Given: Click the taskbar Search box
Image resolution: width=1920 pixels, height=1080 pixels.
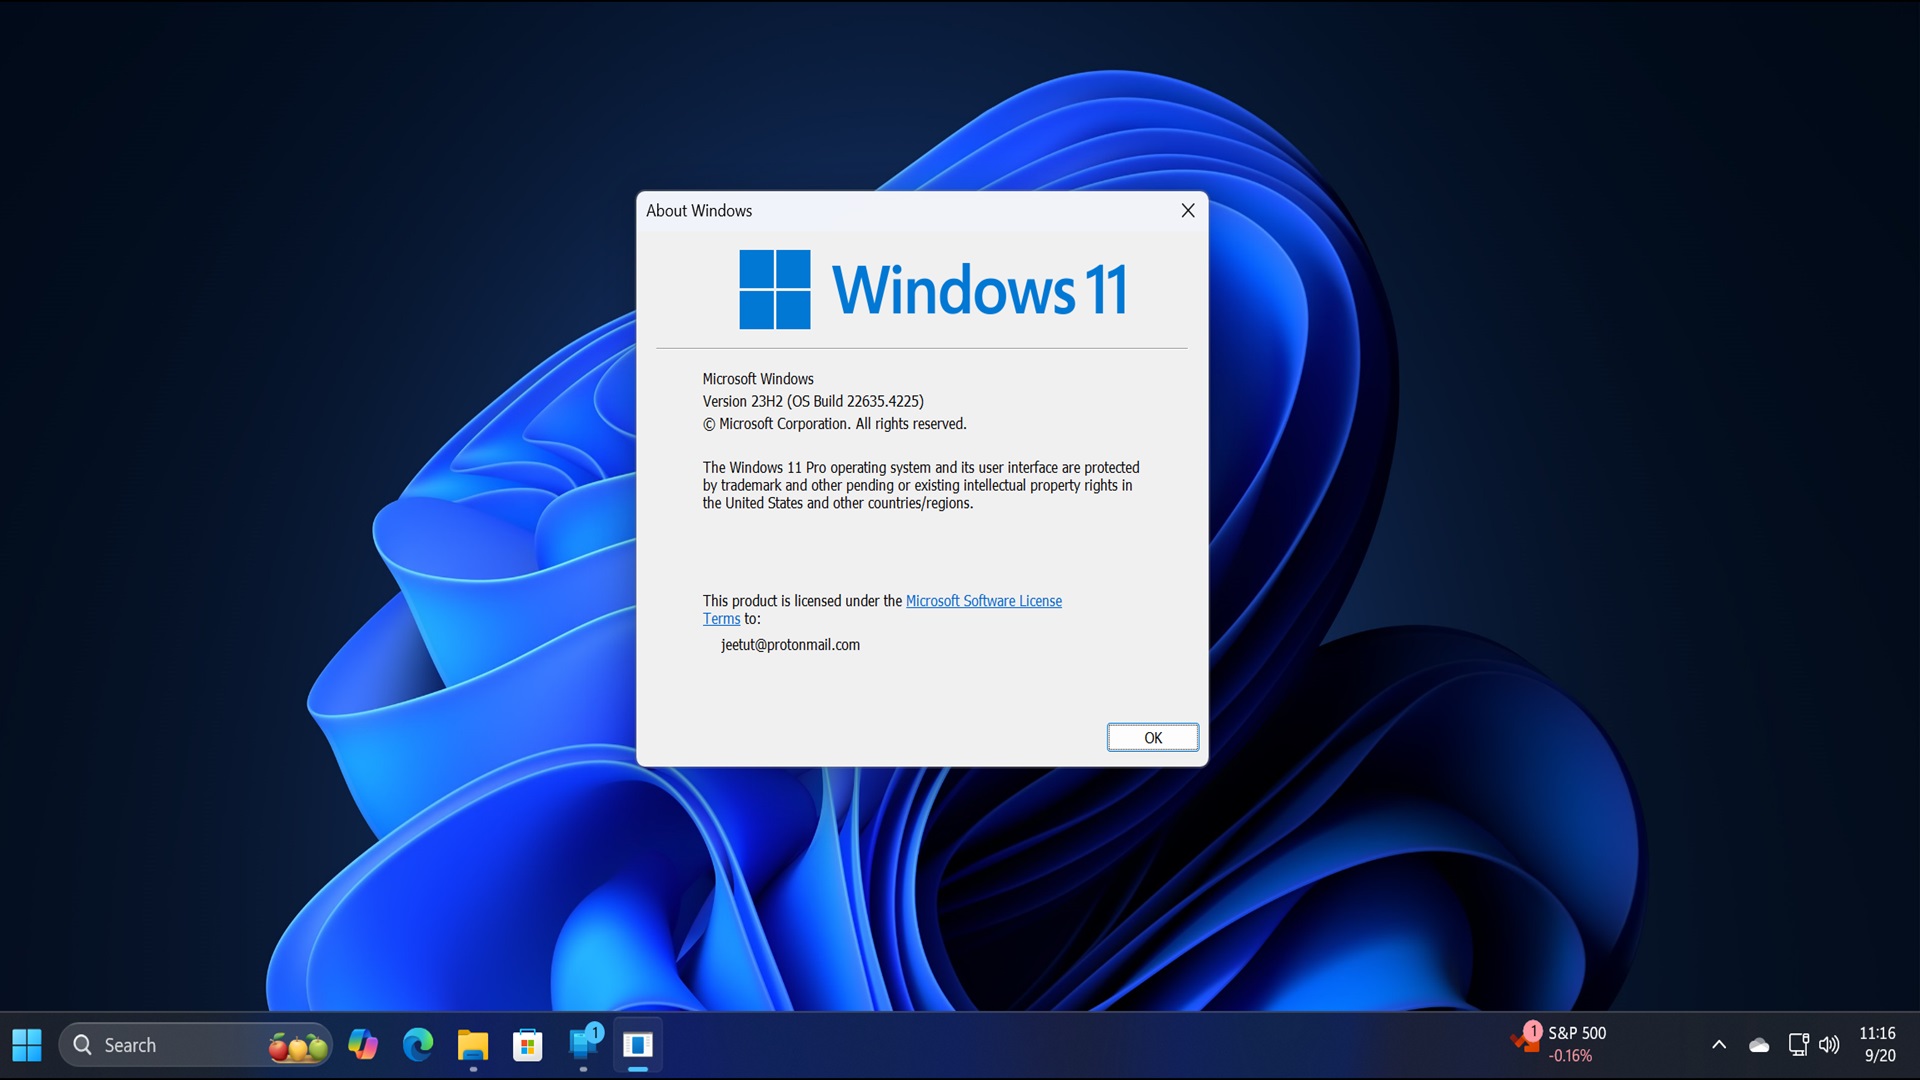Looking at the screenshot, I should click(x=195, y=1045).
